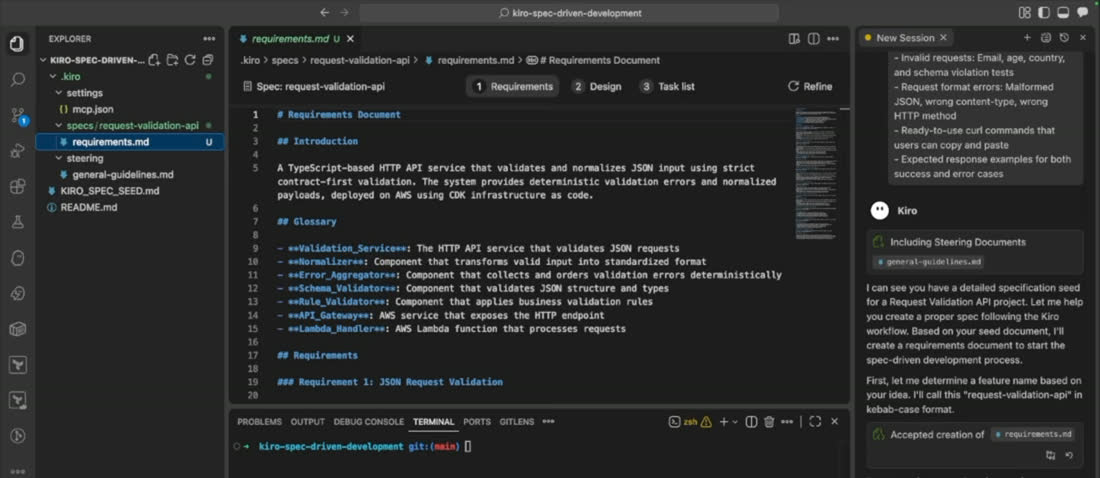
Task: Split the terminal
Action: 751,422
